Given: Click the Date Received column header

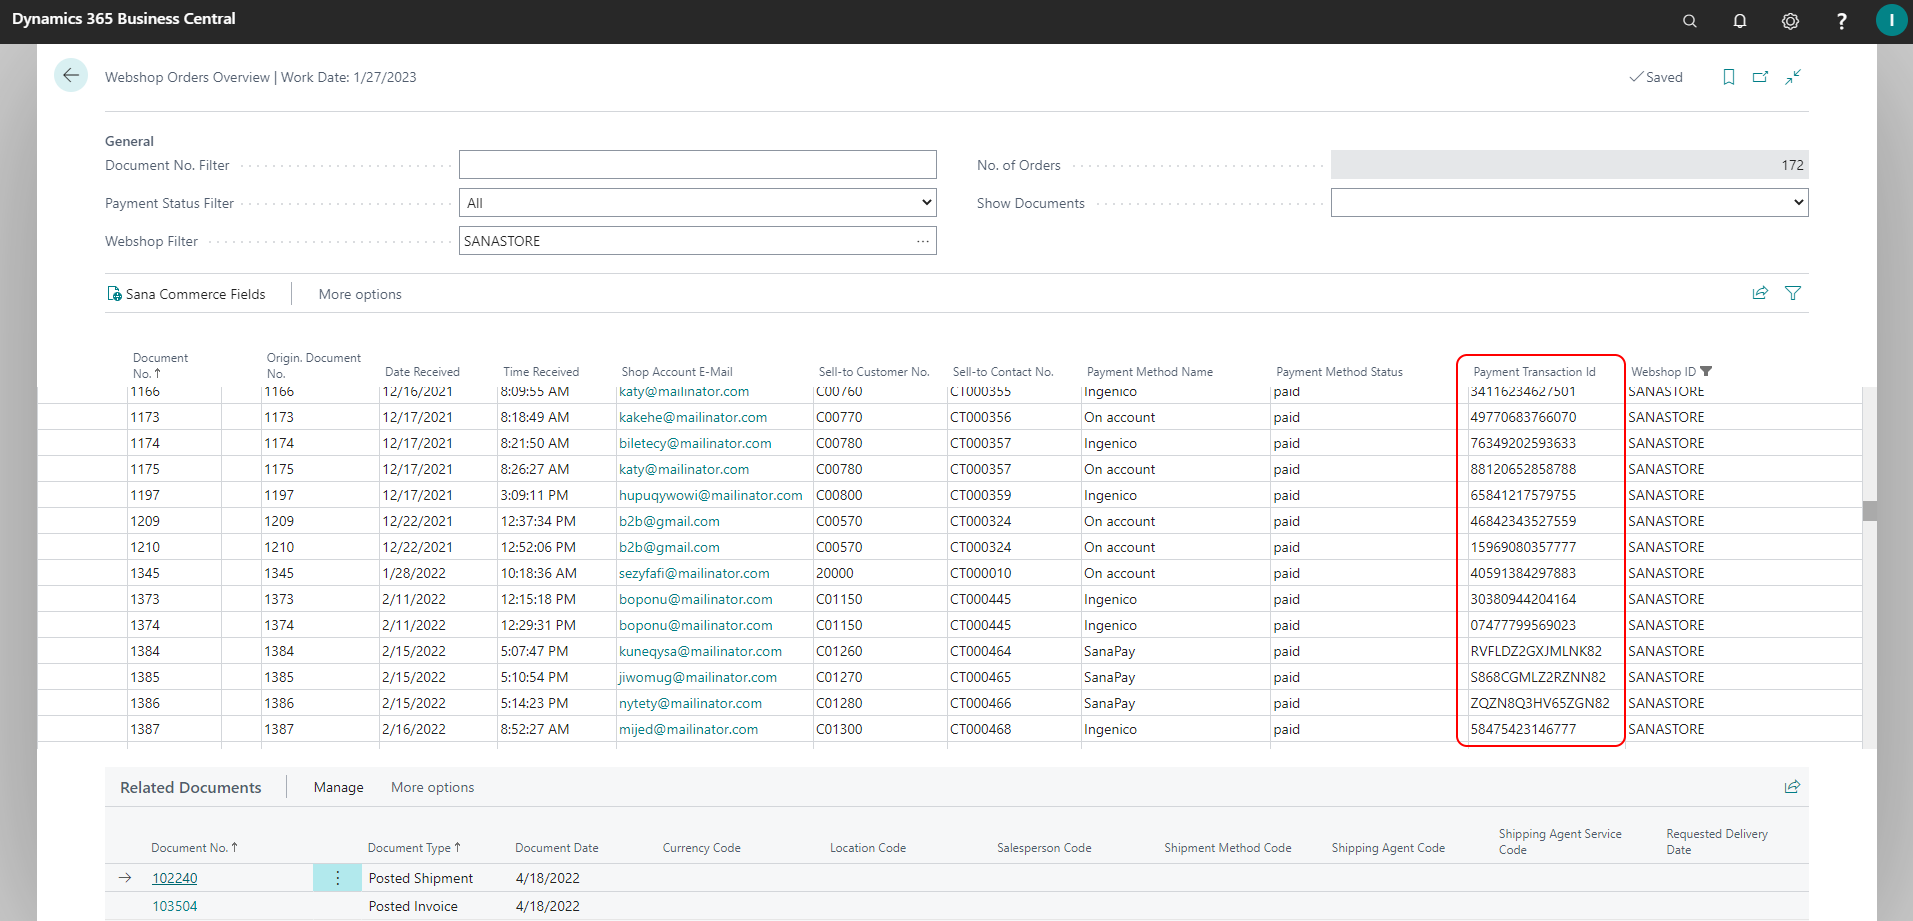Looking at the screenshot, I should tap(422, 372).
